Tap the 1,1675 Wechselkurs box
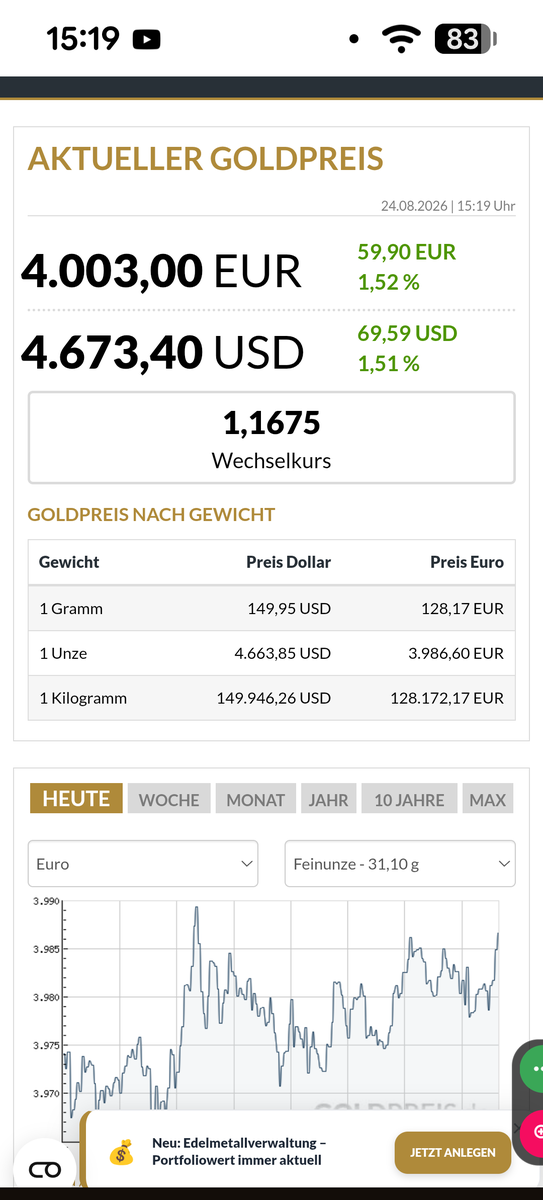 click(x=272, y=438)
